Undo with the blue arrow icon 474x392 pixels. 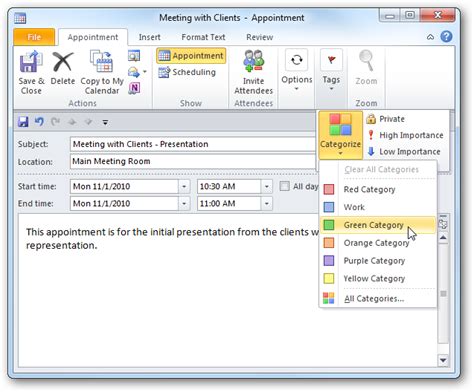pyautogui.click(x=39, y=122)
